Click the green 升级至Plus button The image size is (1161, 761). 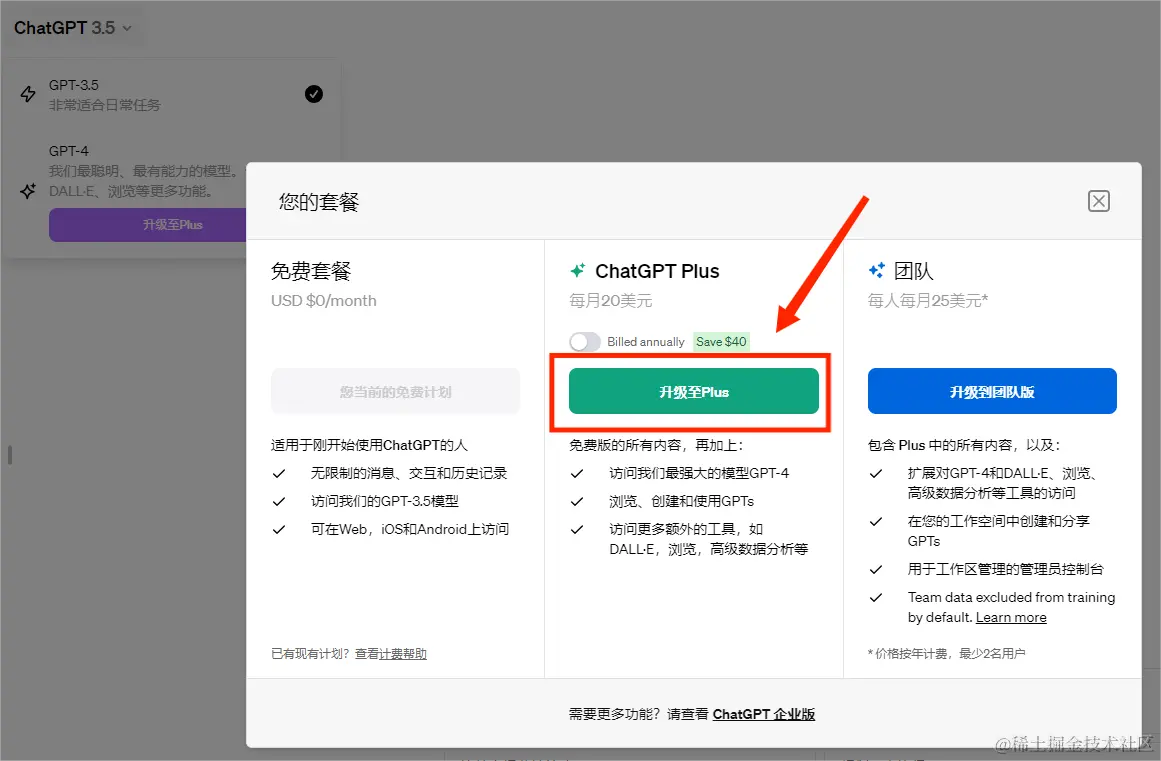(693, 392)
